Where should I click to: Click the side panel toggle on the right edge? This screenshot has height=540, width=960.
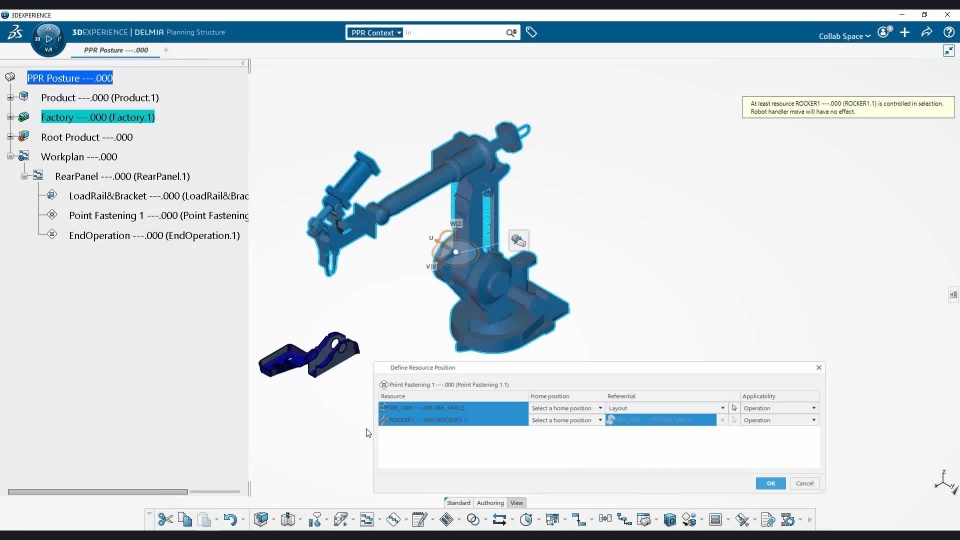953,294
